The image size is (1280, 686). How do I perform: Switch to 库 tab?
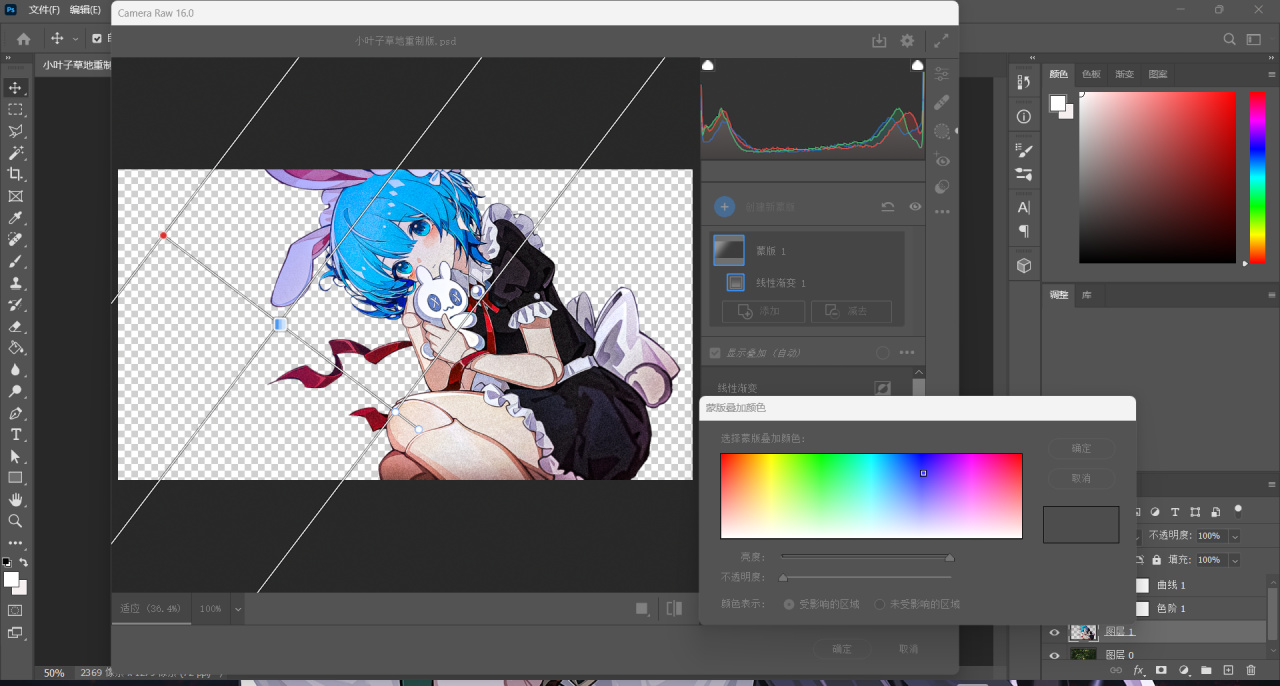click(x=1087, y=295)
